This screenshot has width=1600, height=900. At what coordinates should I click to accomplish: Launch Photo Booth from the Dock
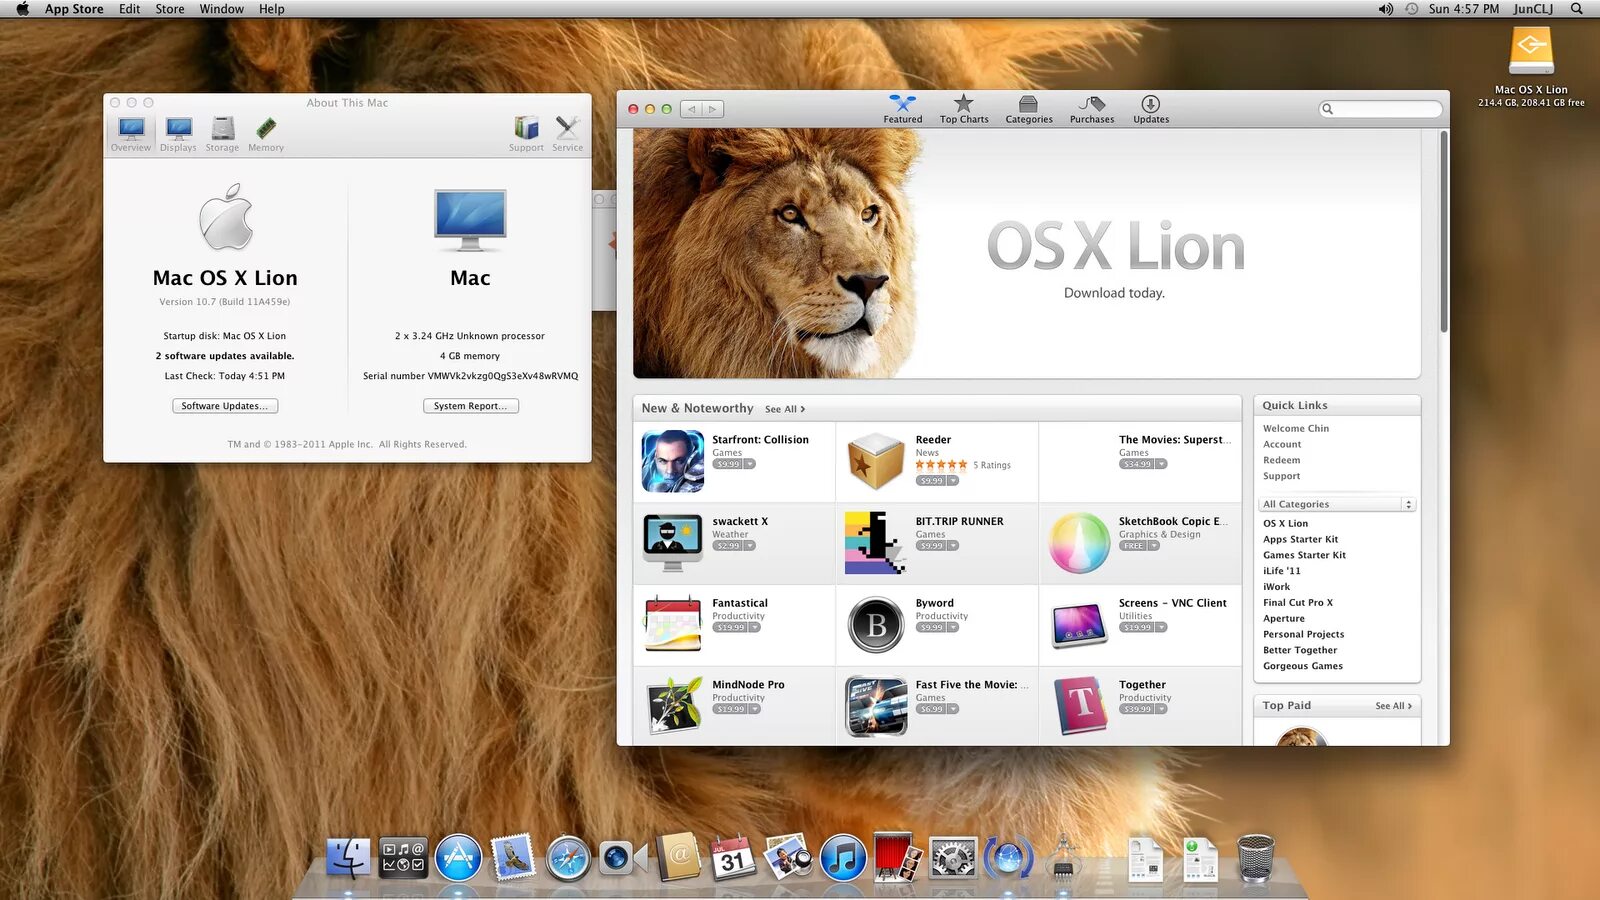(x=898, y=858)
